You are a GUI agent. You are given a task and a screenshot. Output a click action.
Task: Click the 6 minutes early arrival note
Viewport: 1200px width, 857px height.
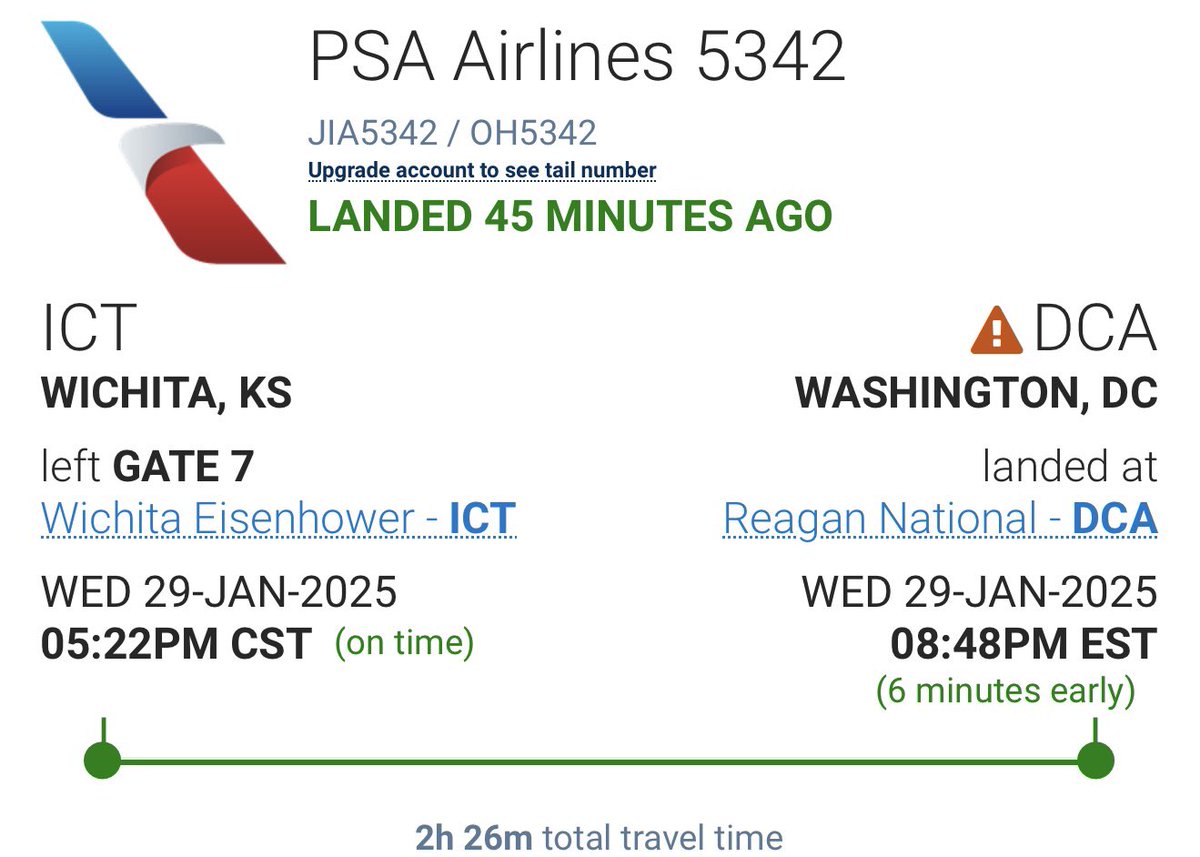point(1005,690)
